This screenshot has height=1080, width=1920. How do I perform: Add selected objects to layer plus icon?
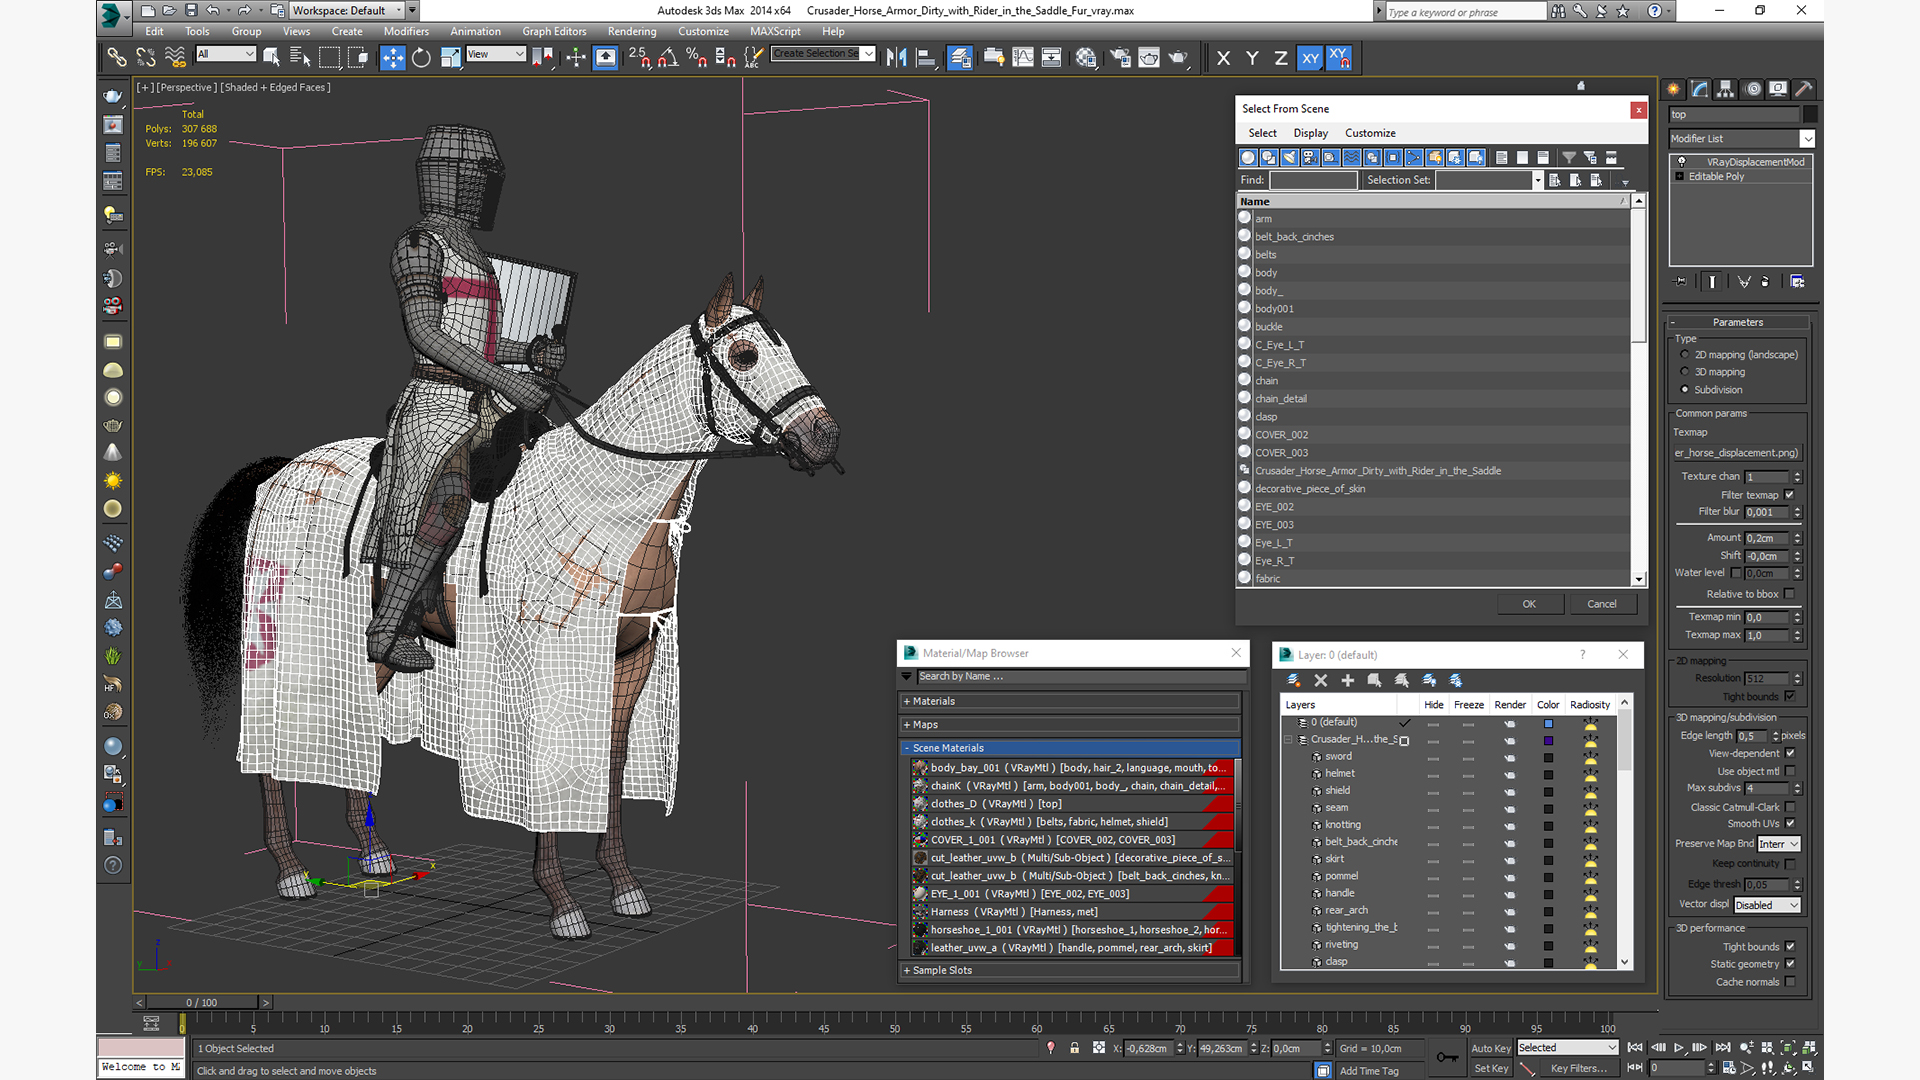(x=1347, y=680)
